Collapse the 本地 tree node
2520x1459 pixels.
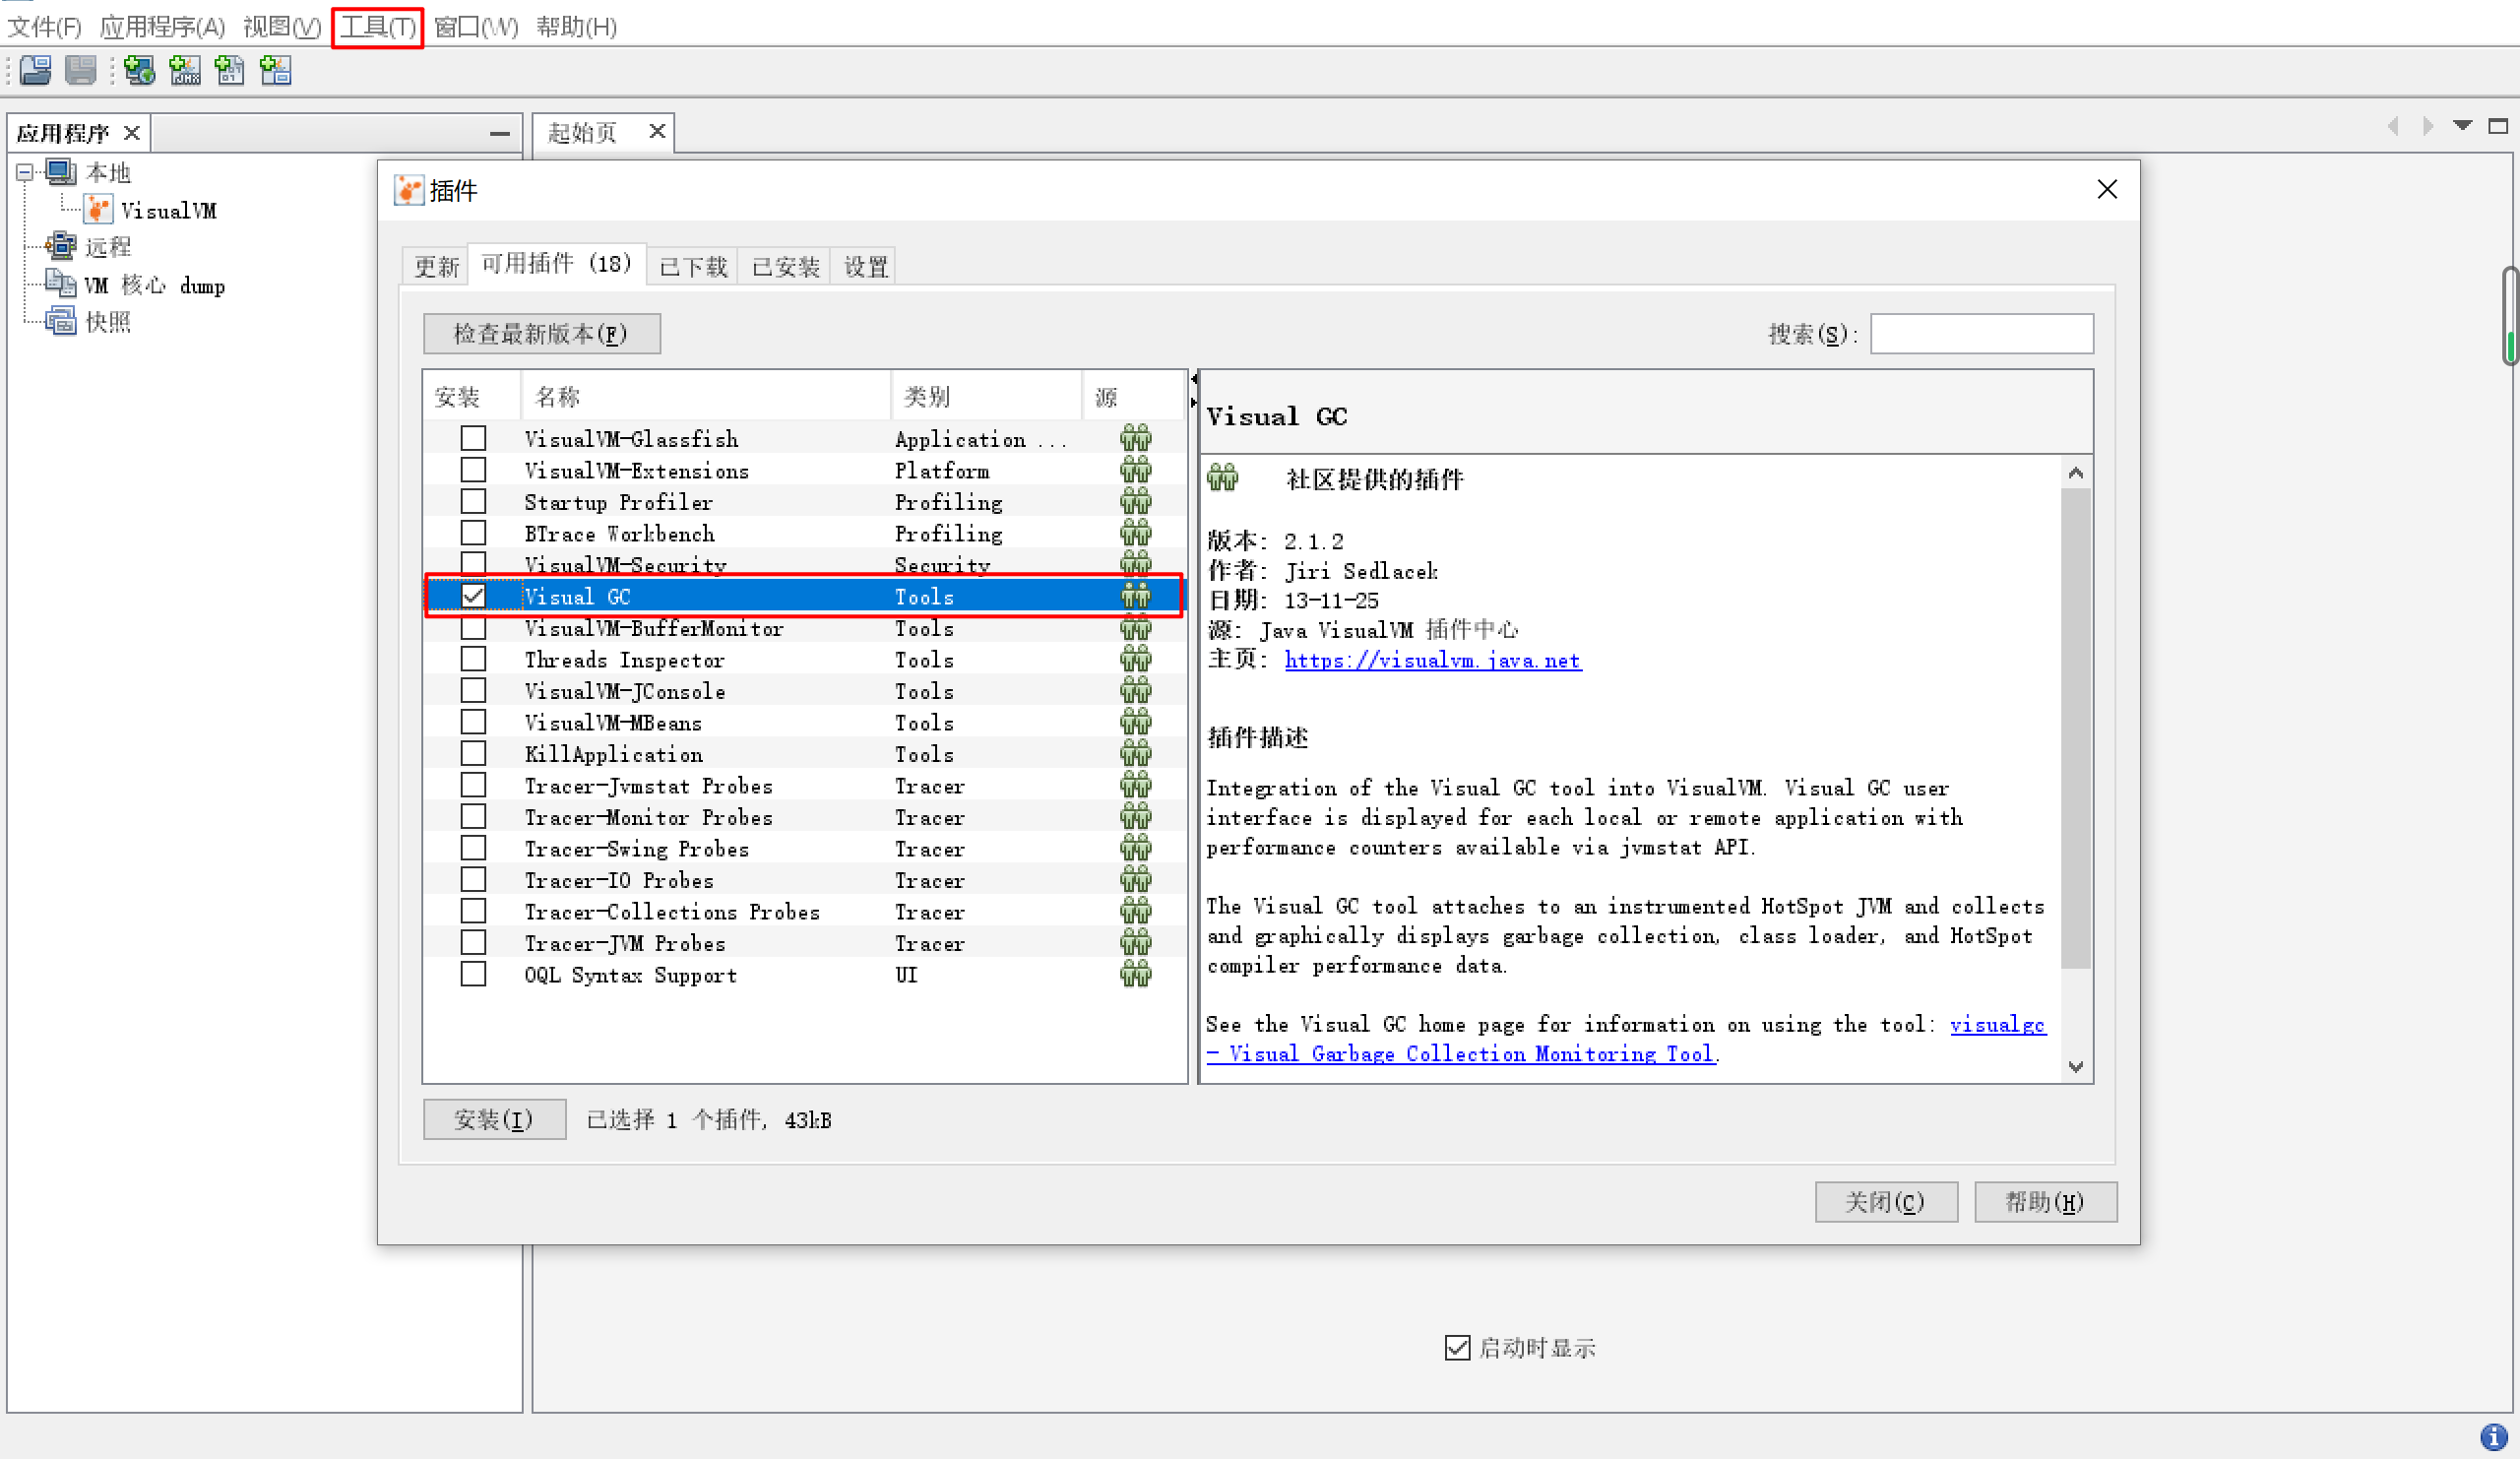point(25,173)
